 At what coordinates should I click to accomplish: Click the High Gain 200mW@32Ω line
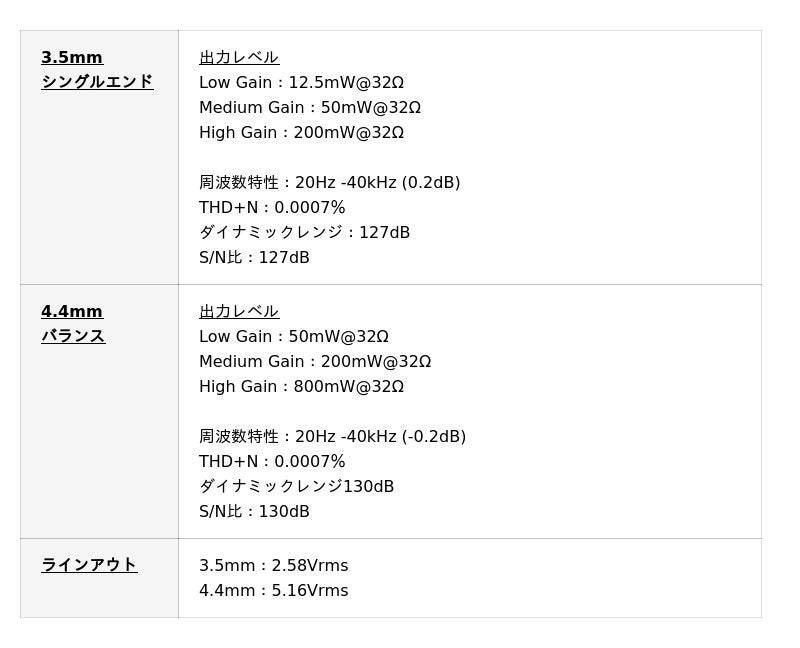pyautogui.click(x=301, y=133)
